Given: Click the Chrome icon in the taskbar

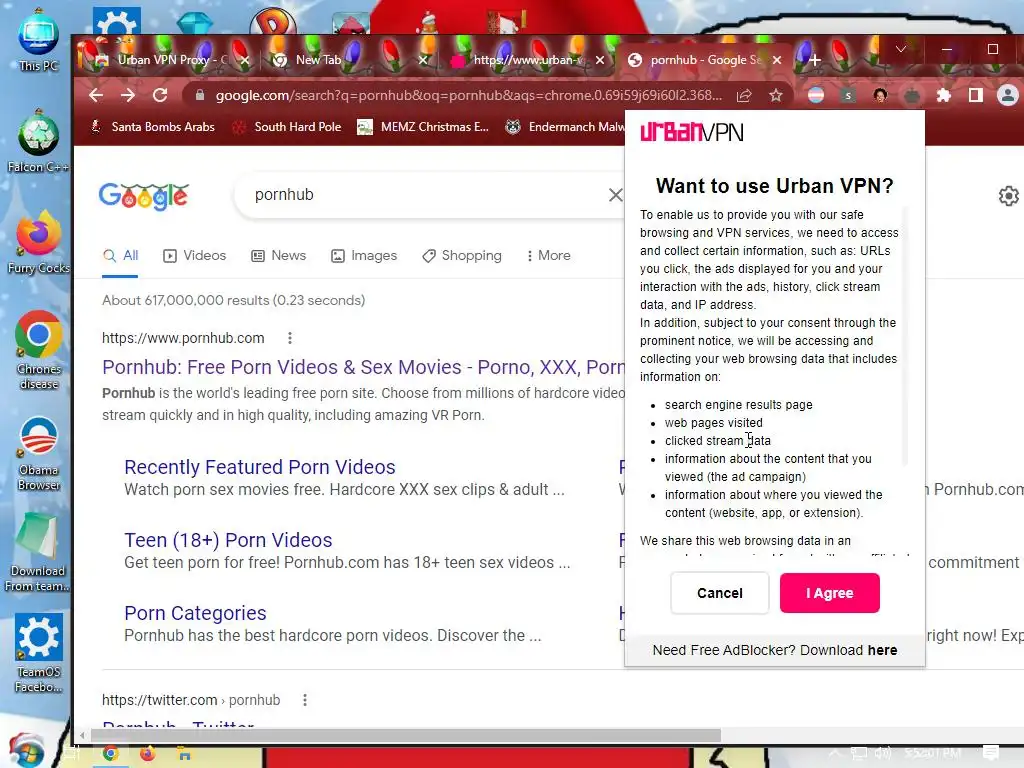Looking at the screenshot, I should [110, 754].
